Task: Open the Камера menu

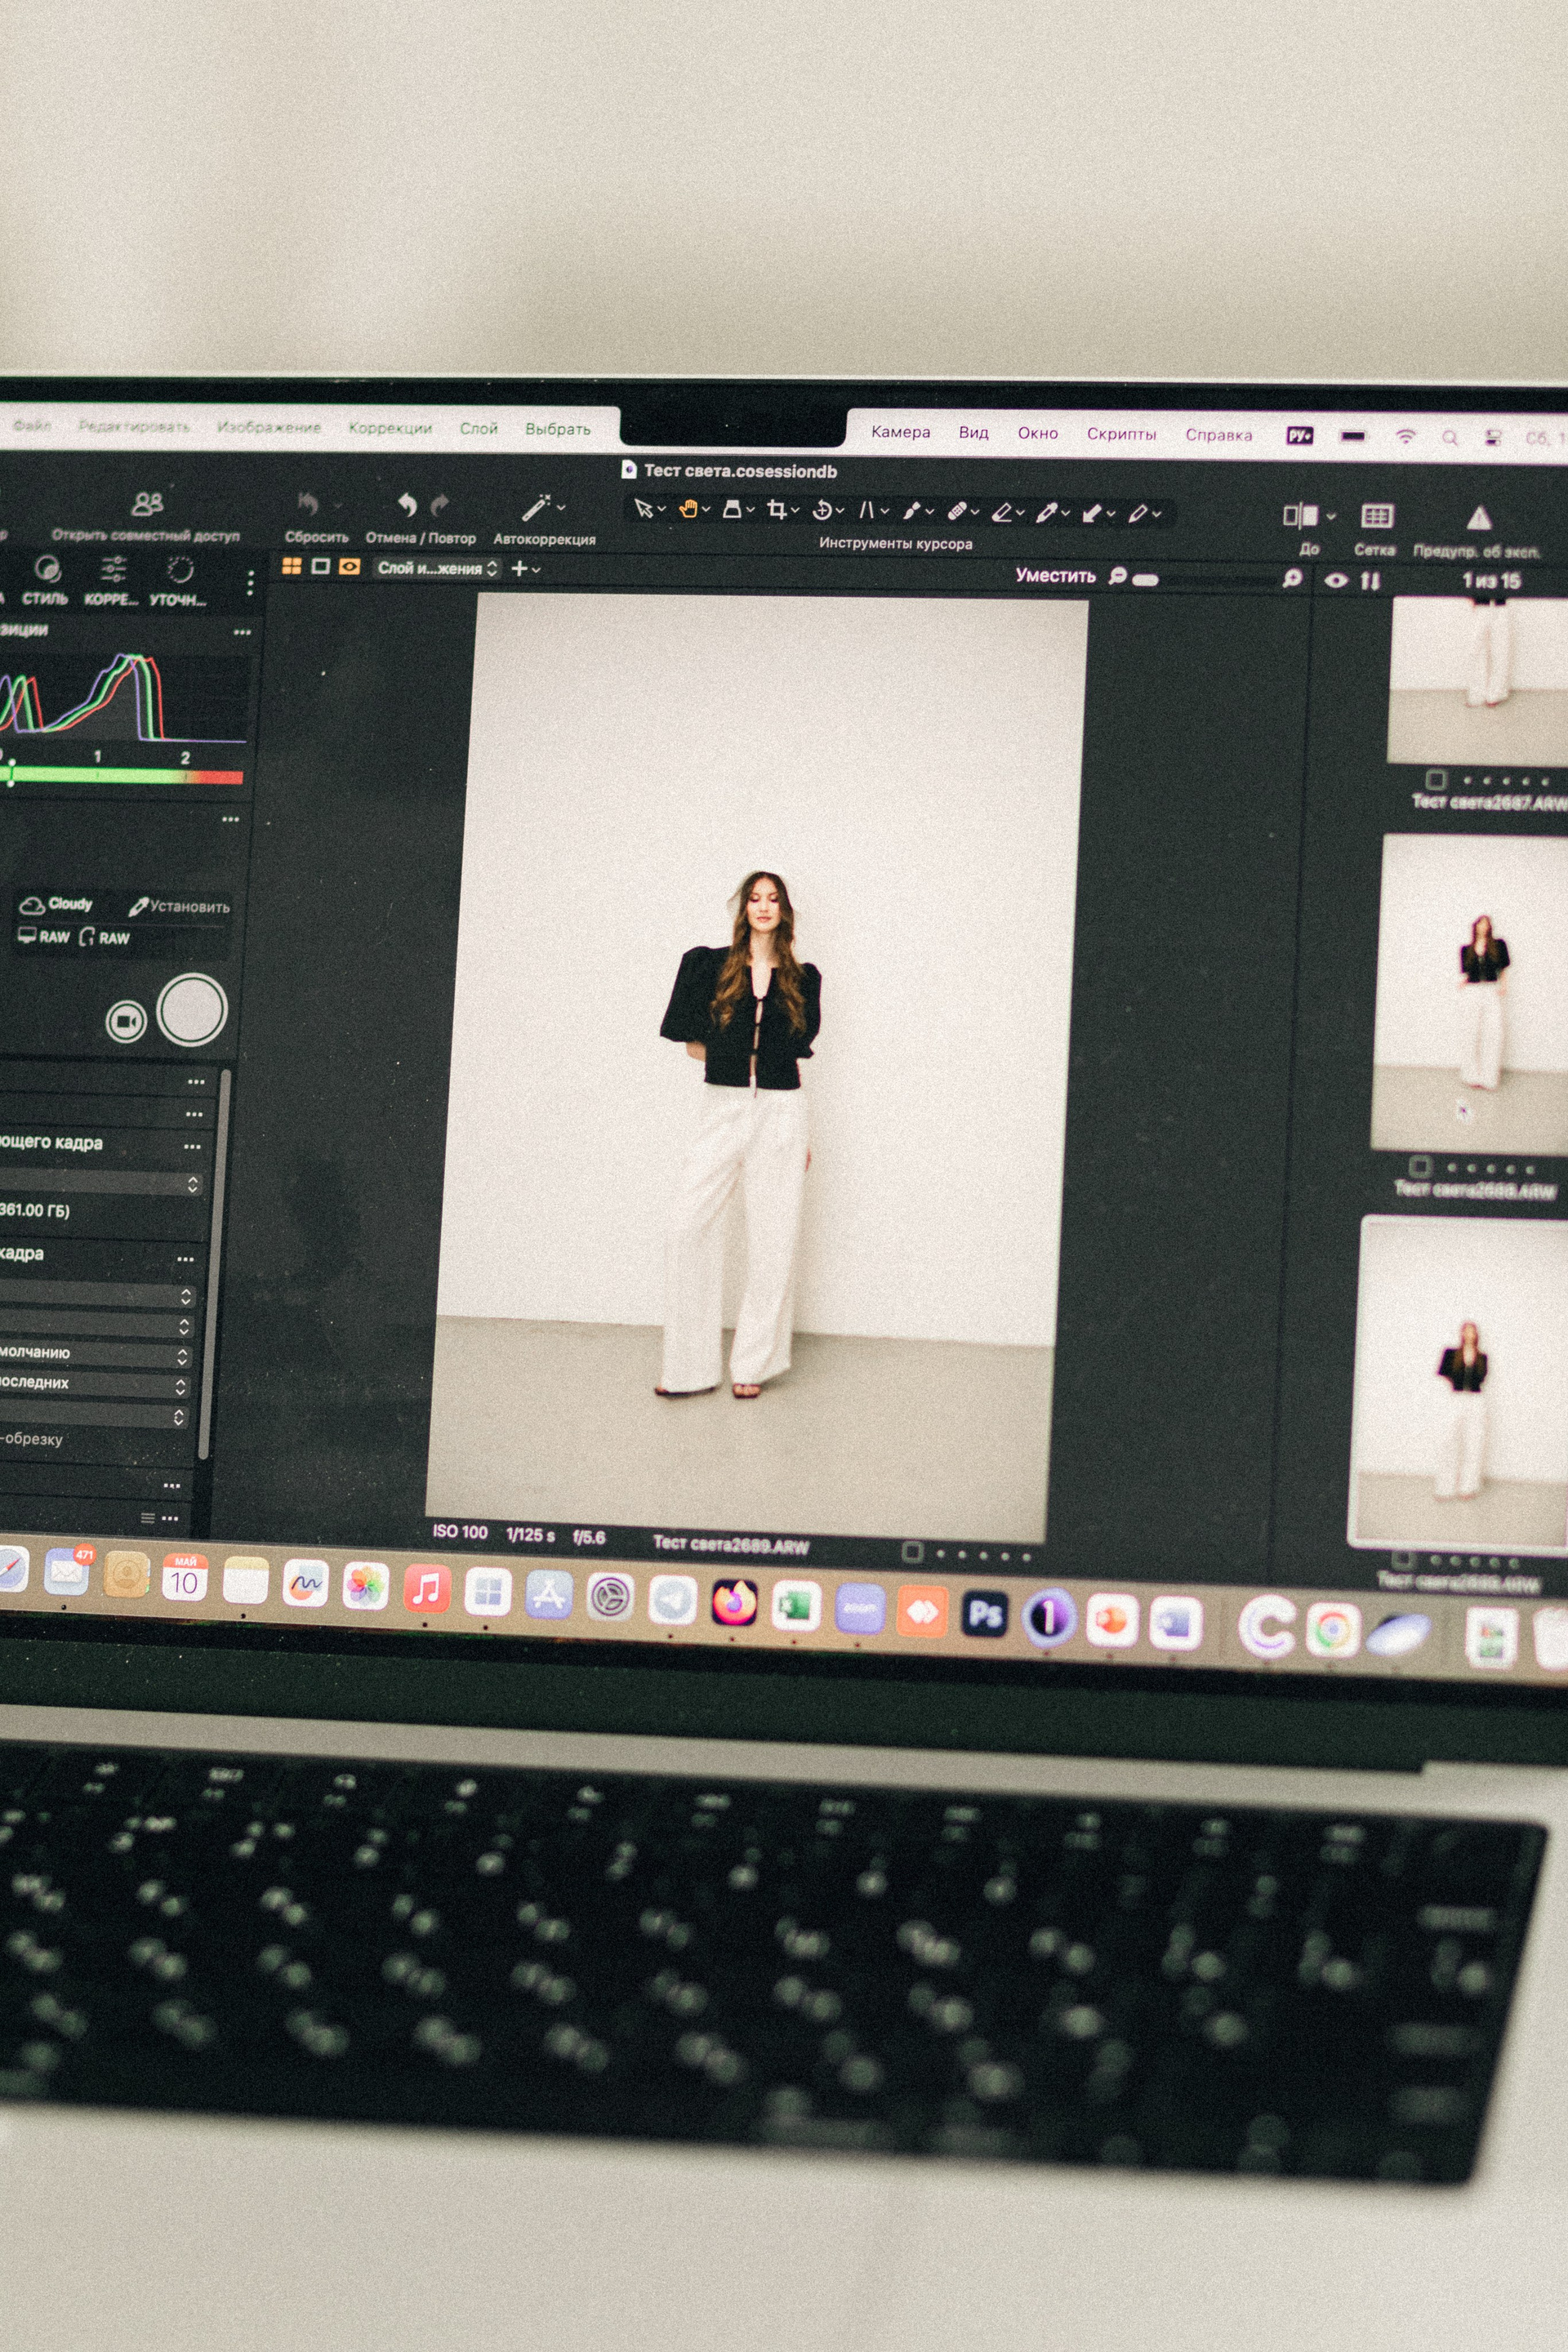Action: 900,432
